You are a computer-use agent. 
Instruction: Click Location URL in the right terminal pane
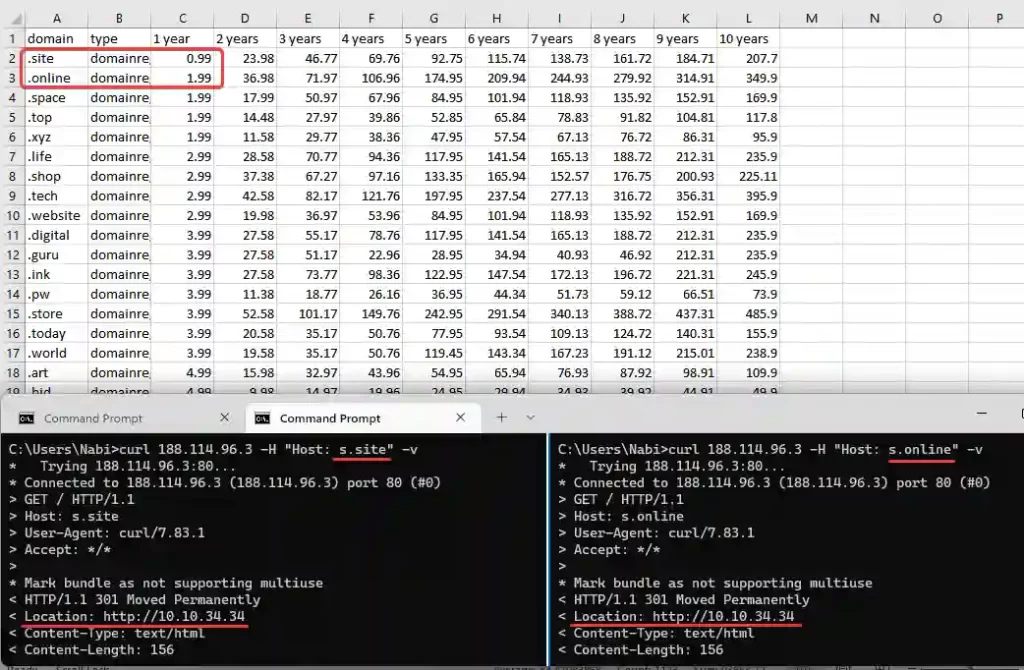[723, 616]
